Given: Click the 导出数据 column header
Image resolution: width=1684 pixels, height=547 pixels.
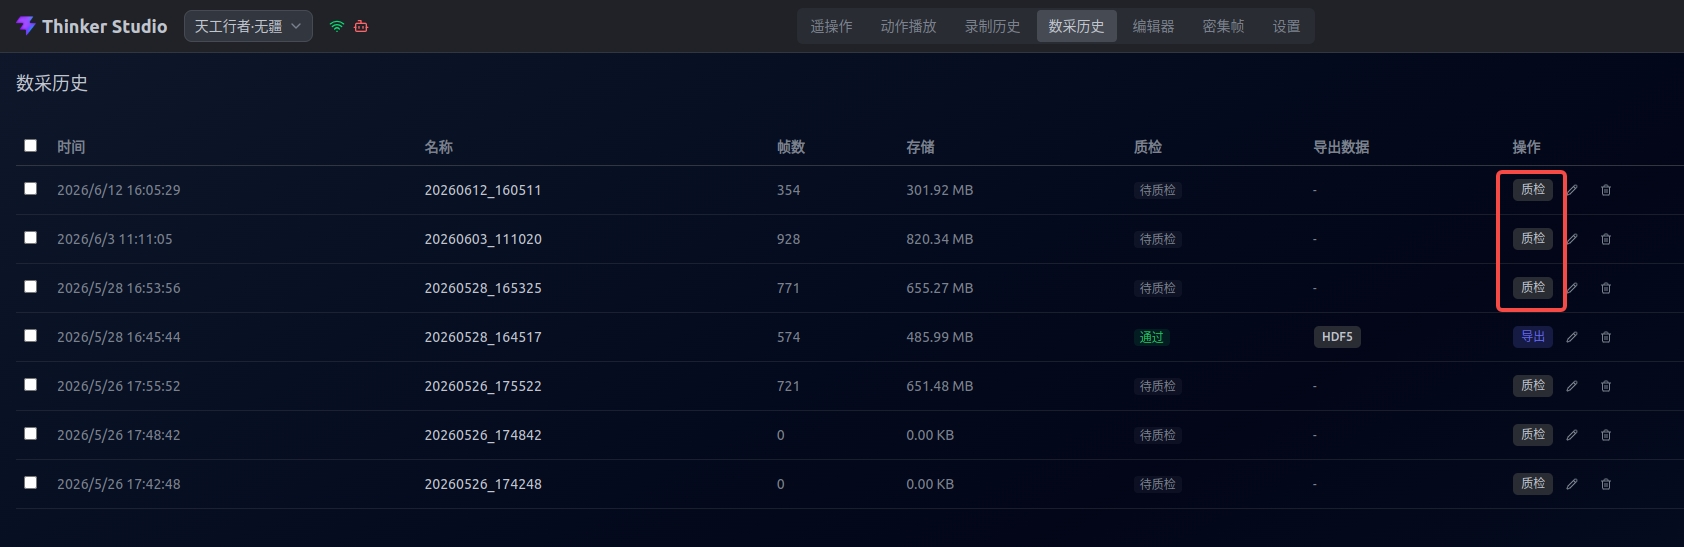Looking at the screenshot, I should pyautogui.click(x=1341, y=147).
